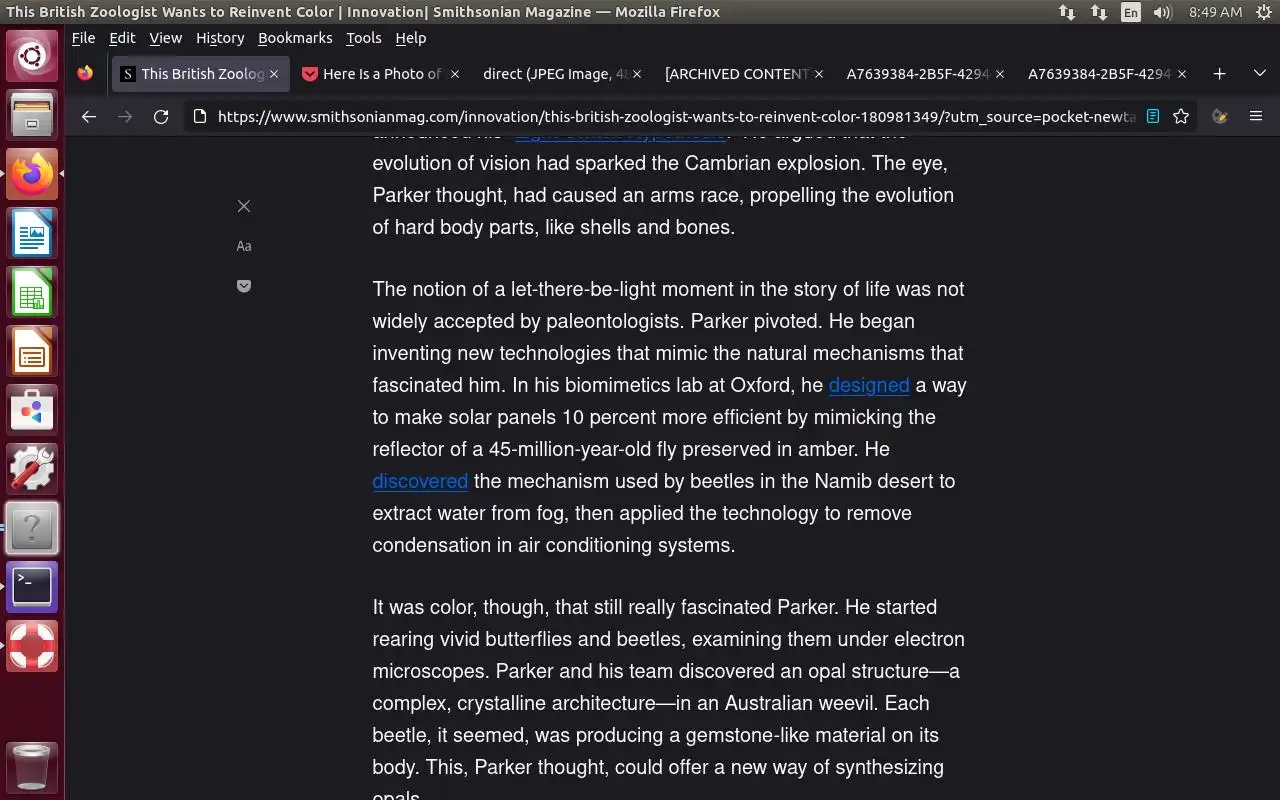Open the question-mark app in the dock
Screen dimensions: 1280x800
32,529
